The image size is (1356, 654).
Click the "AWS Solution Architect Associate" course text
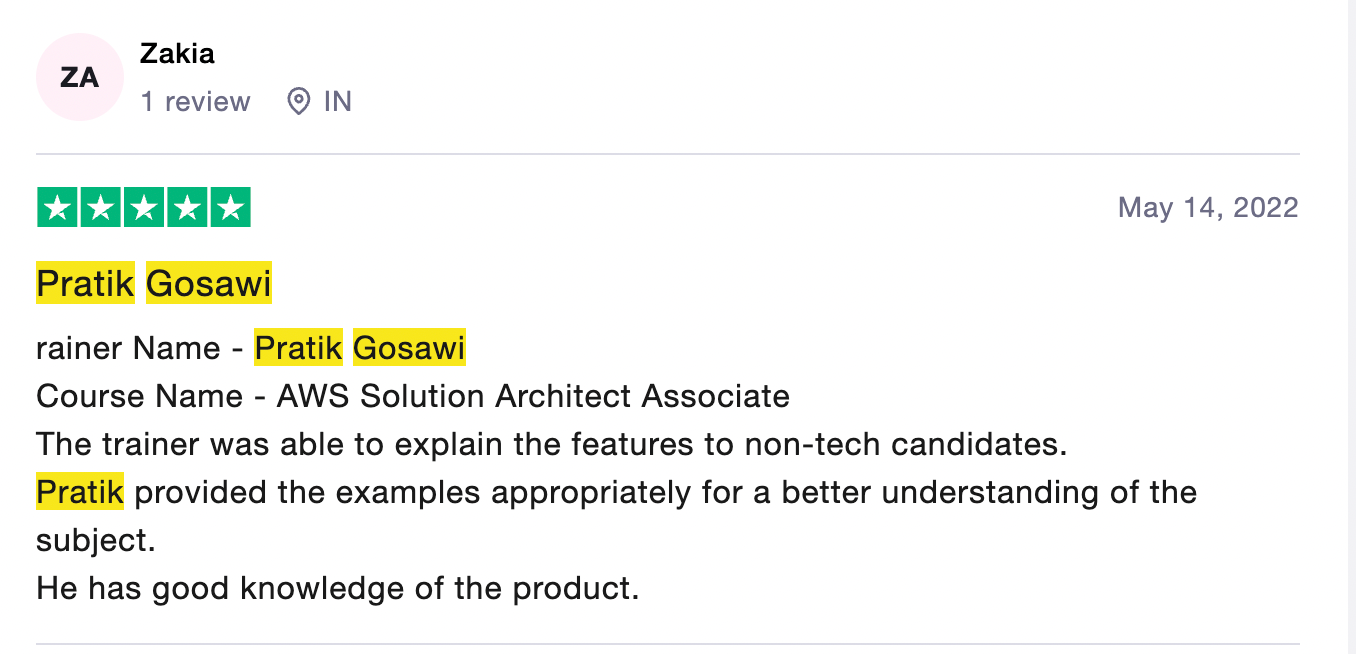point(533,396)
